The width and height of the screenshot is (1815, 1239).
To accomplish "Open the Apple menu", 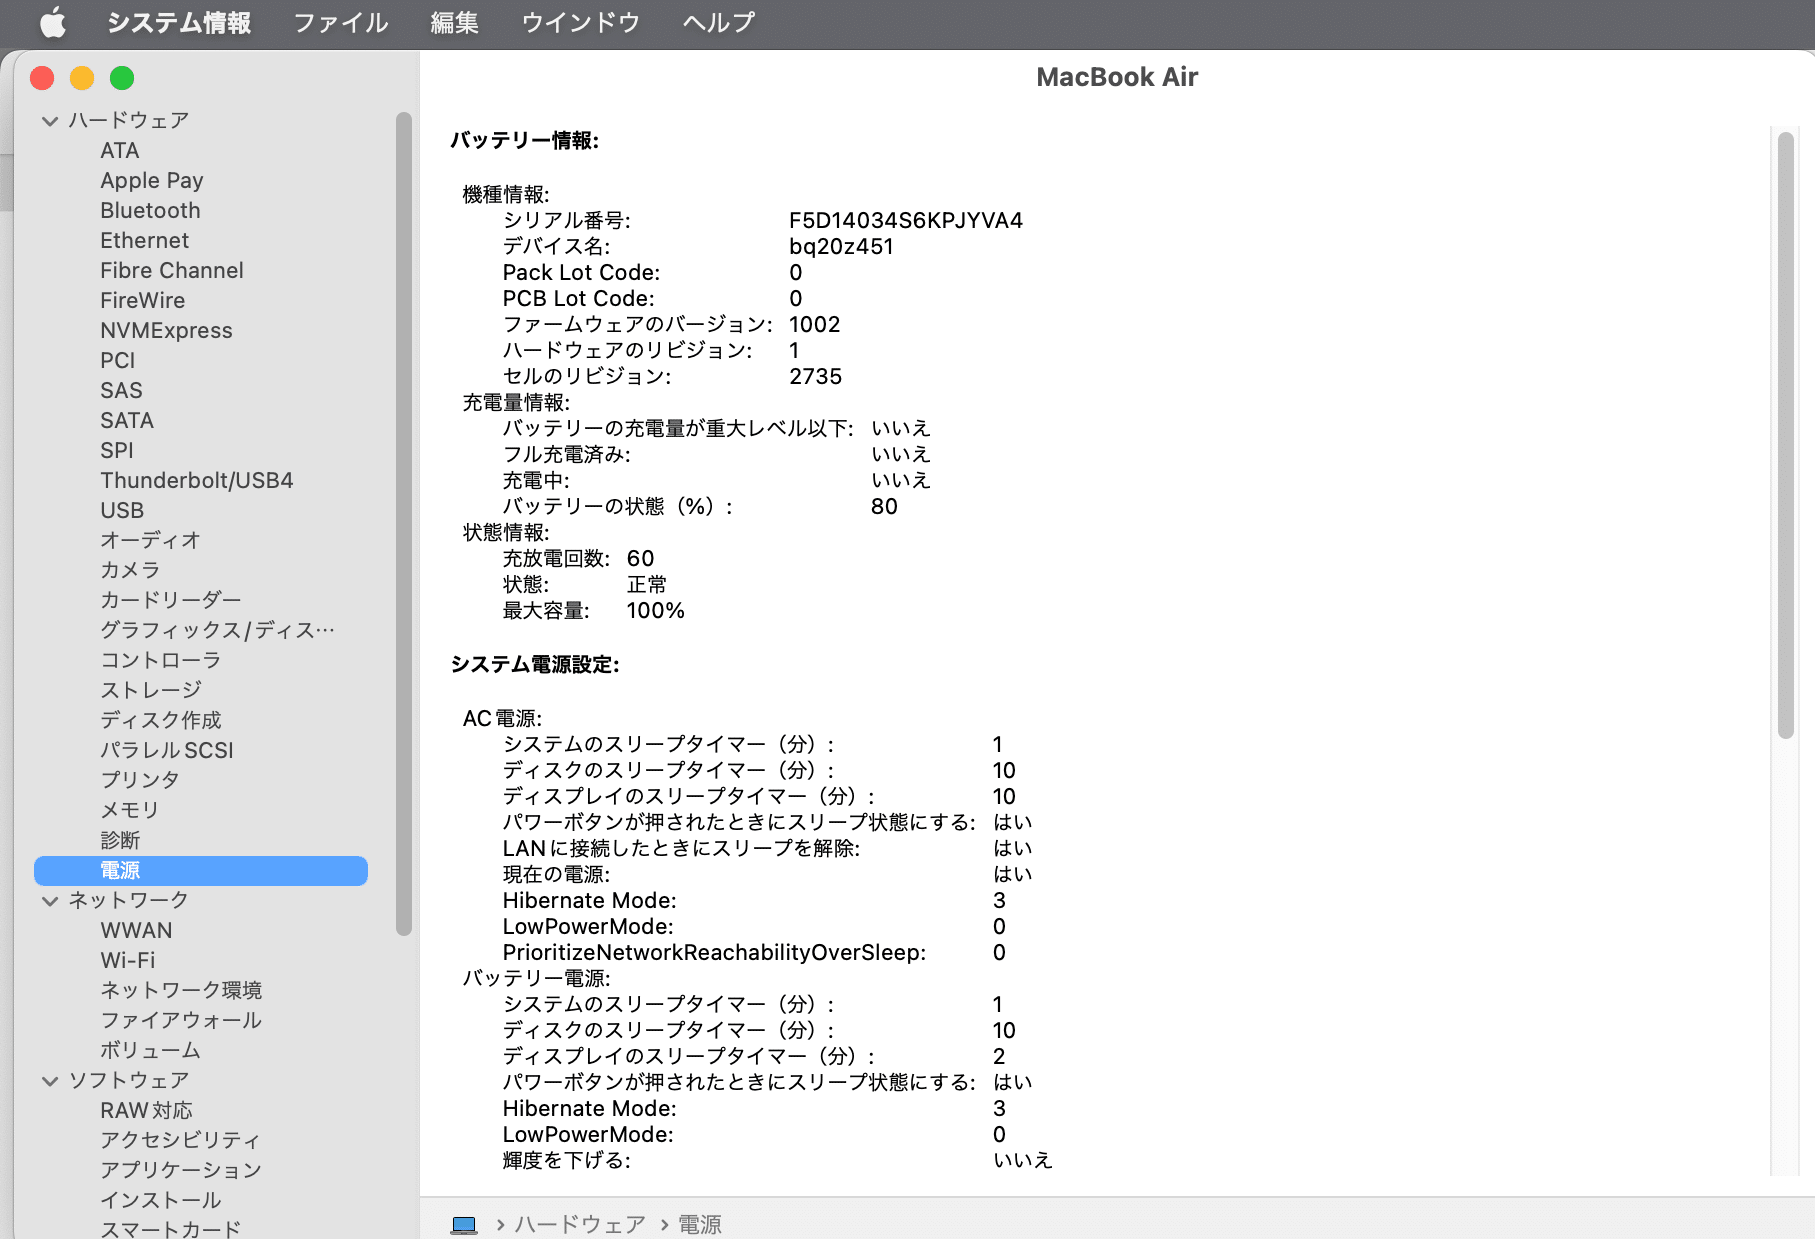I will [52, 22].
